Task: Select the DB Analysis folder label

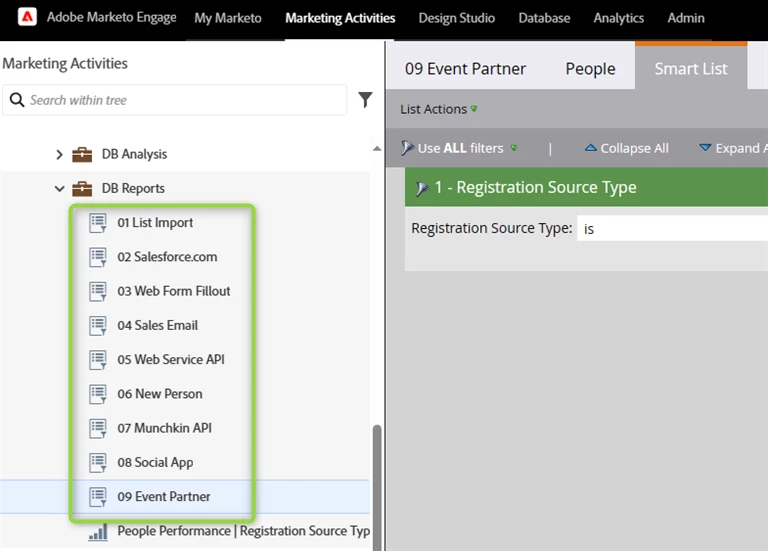Action: pyautogui.click(x=134, y=154)
